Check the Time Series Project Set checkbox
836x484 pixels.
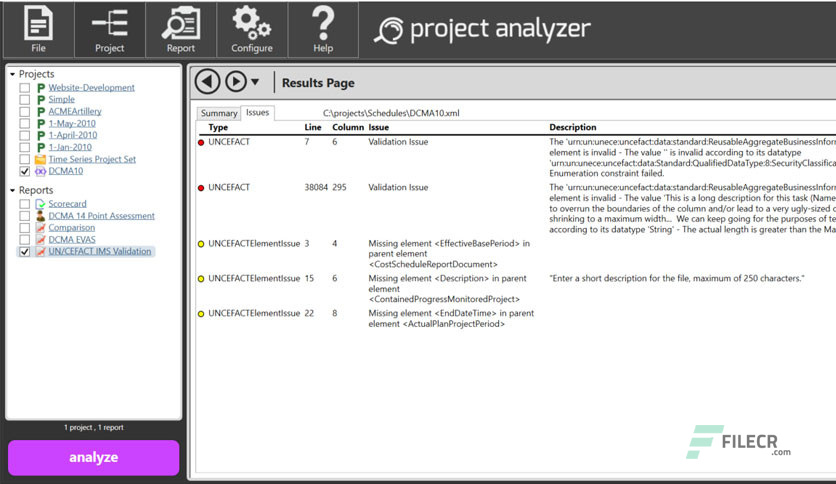(x=25, y=159)
